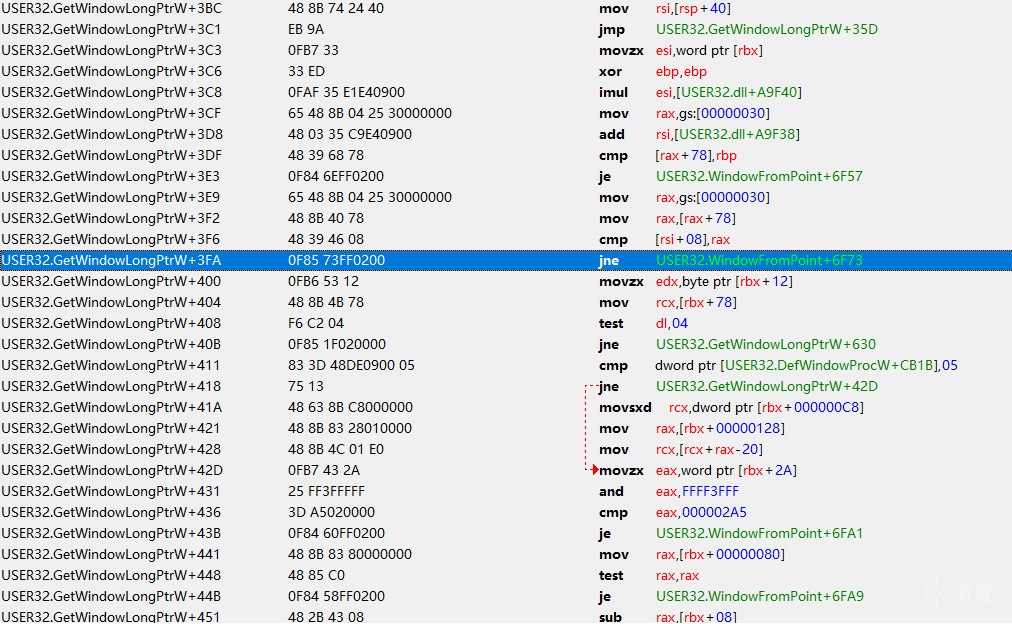Select imul esi,[USER32.dll+A9F40] operand
This screenshot has height=624, width=1012.
pyautogui.click(x=729, y=92)
